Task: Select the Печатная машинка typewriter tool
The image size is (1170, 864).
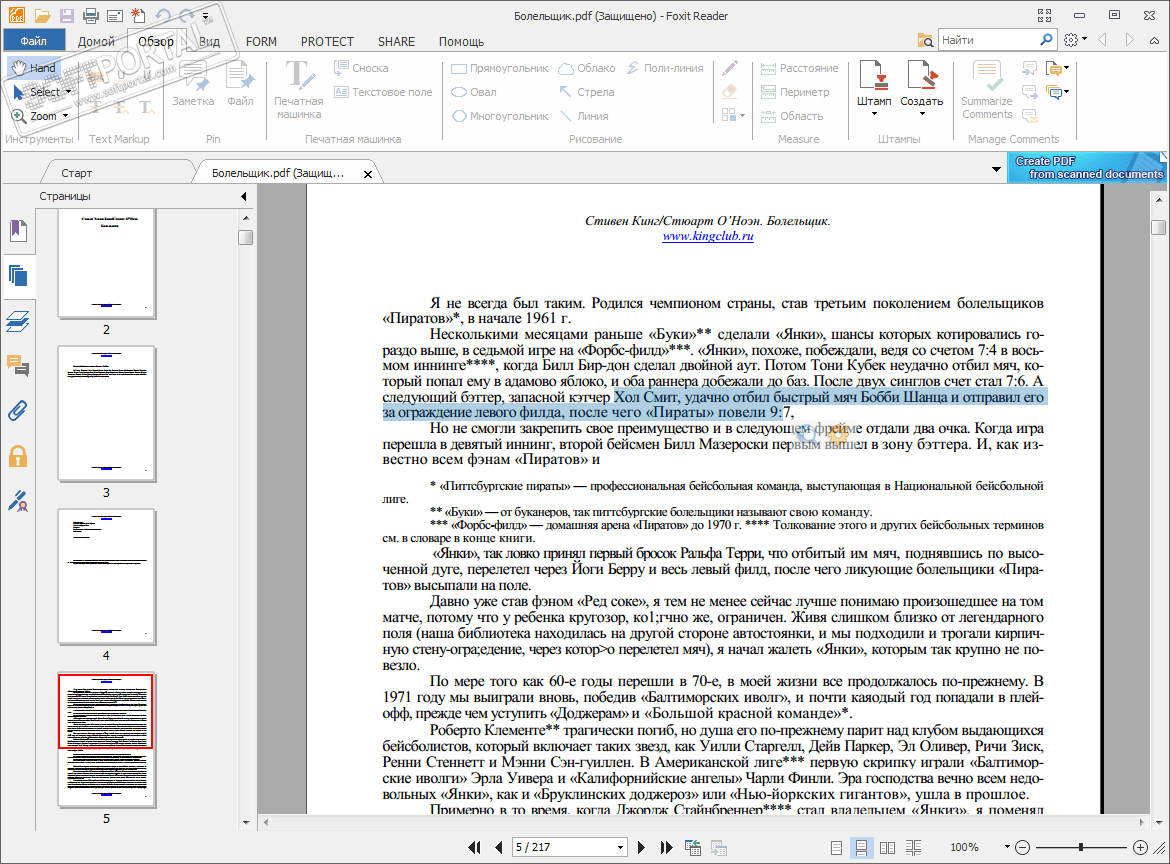Action: coord(298,90)
